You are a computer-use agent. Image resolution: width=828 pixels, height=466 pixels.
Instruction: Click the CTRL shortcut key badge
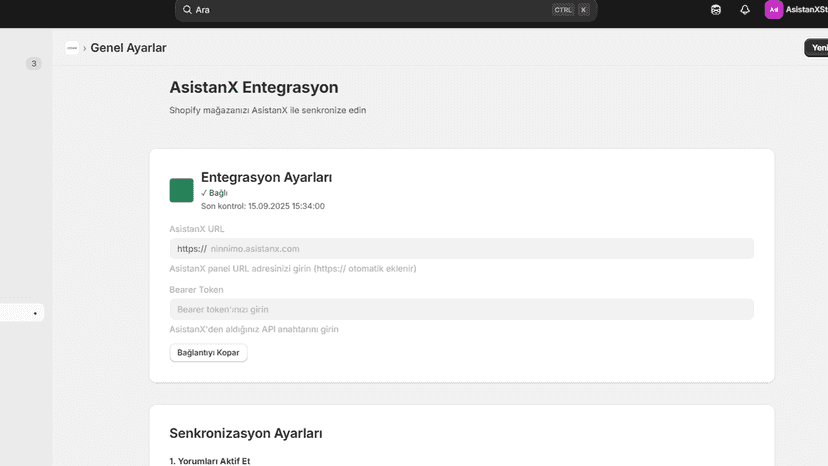click(x=563, y=10)
